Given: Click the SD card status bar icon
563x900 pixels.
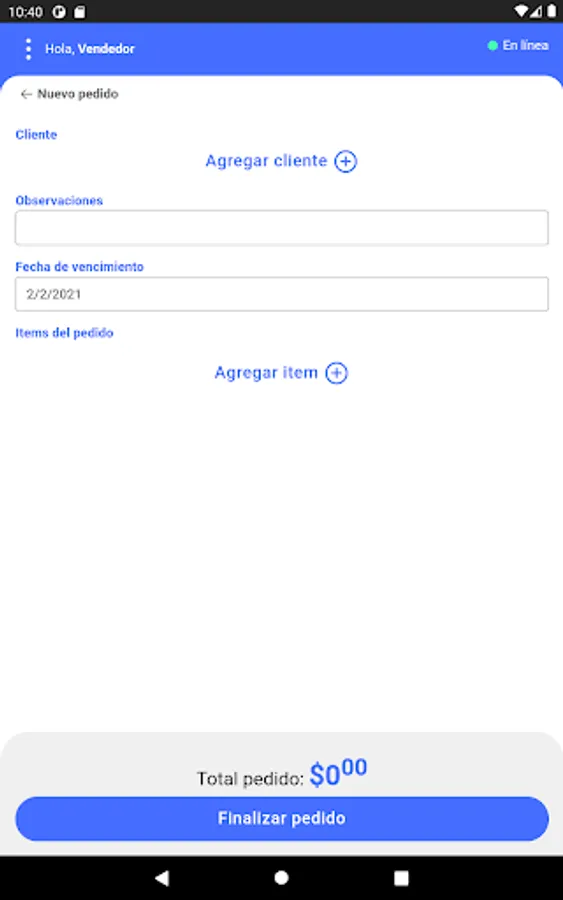Looking at the screenshot, I should point(80,12).
